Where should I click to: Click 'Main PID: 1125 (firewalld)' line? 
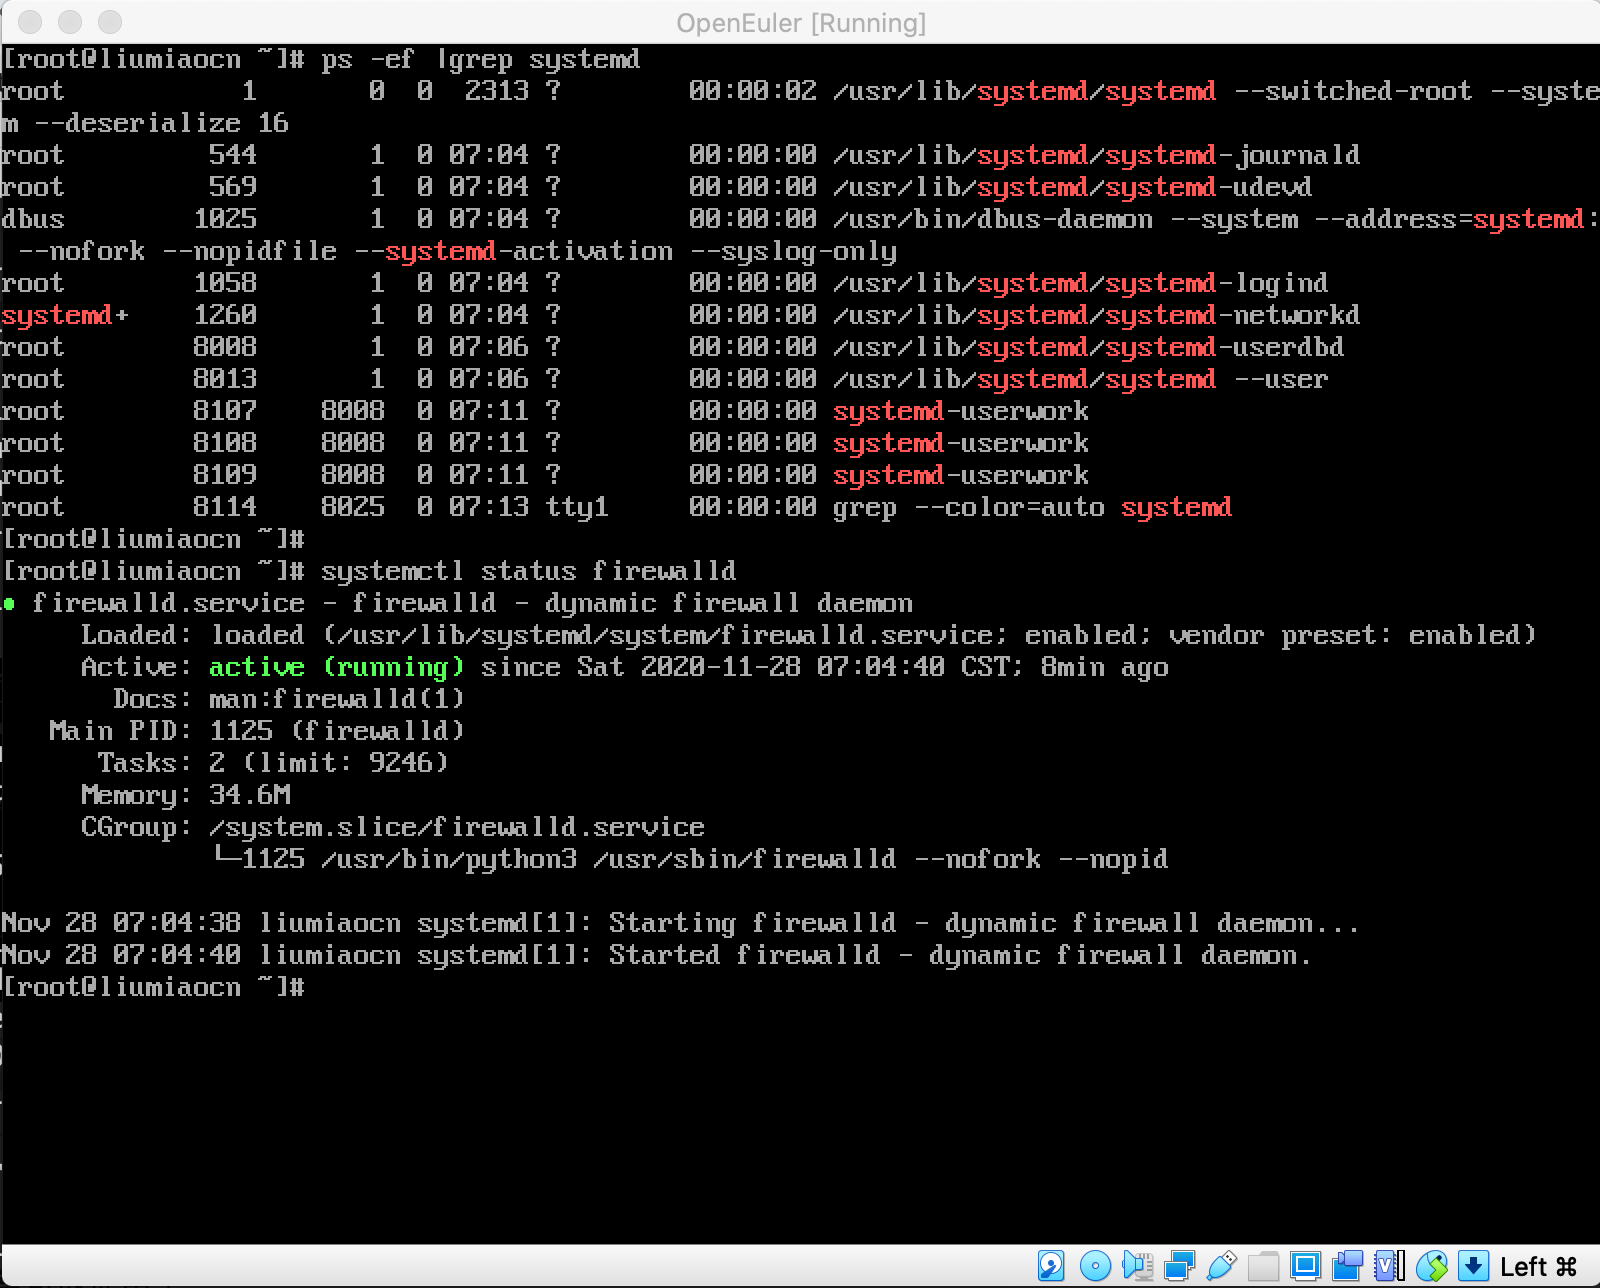click(257, 731)
